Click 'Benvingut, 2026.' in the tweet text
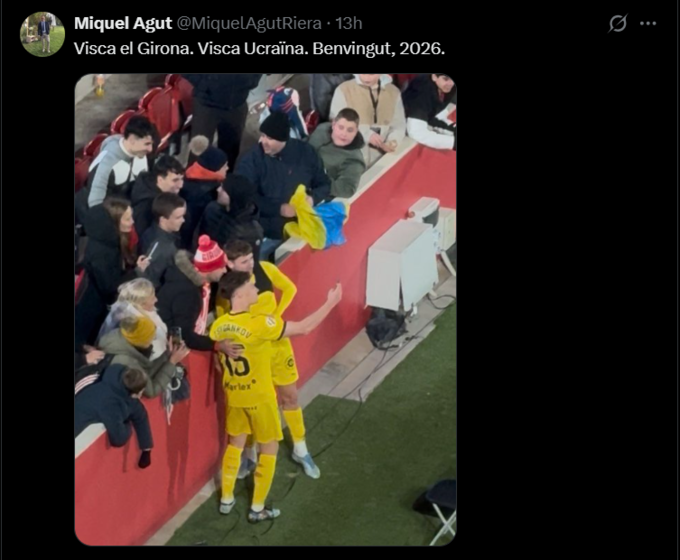680x560 pixels. 379,49
